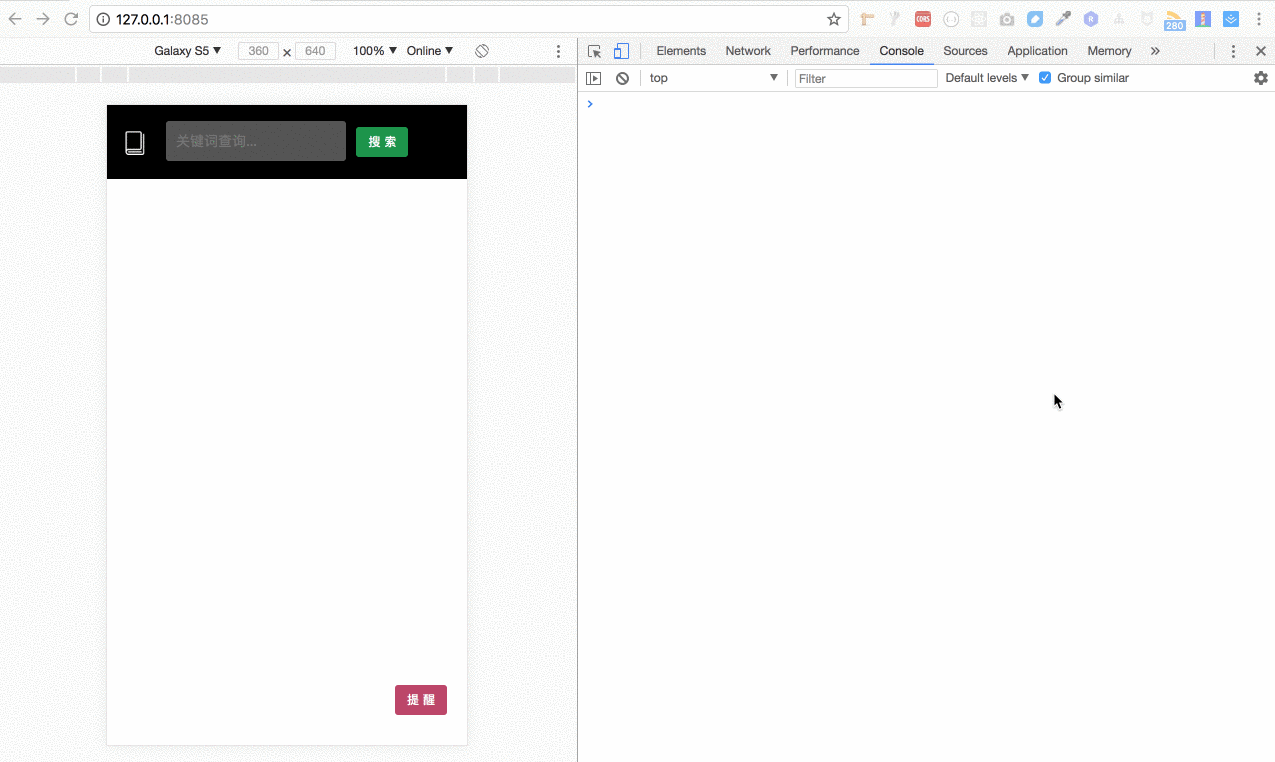1275x762 pixels.
Task: Click the green 搜索 search button
Action: coord(382,142)
